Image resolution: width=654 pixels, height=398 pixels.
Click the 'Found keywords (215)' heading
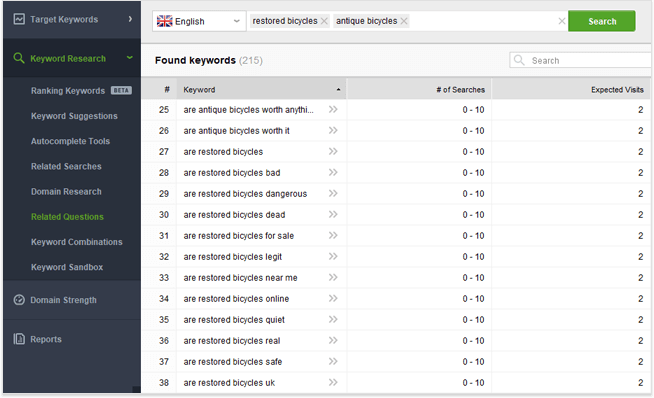[x=209, y=60]
